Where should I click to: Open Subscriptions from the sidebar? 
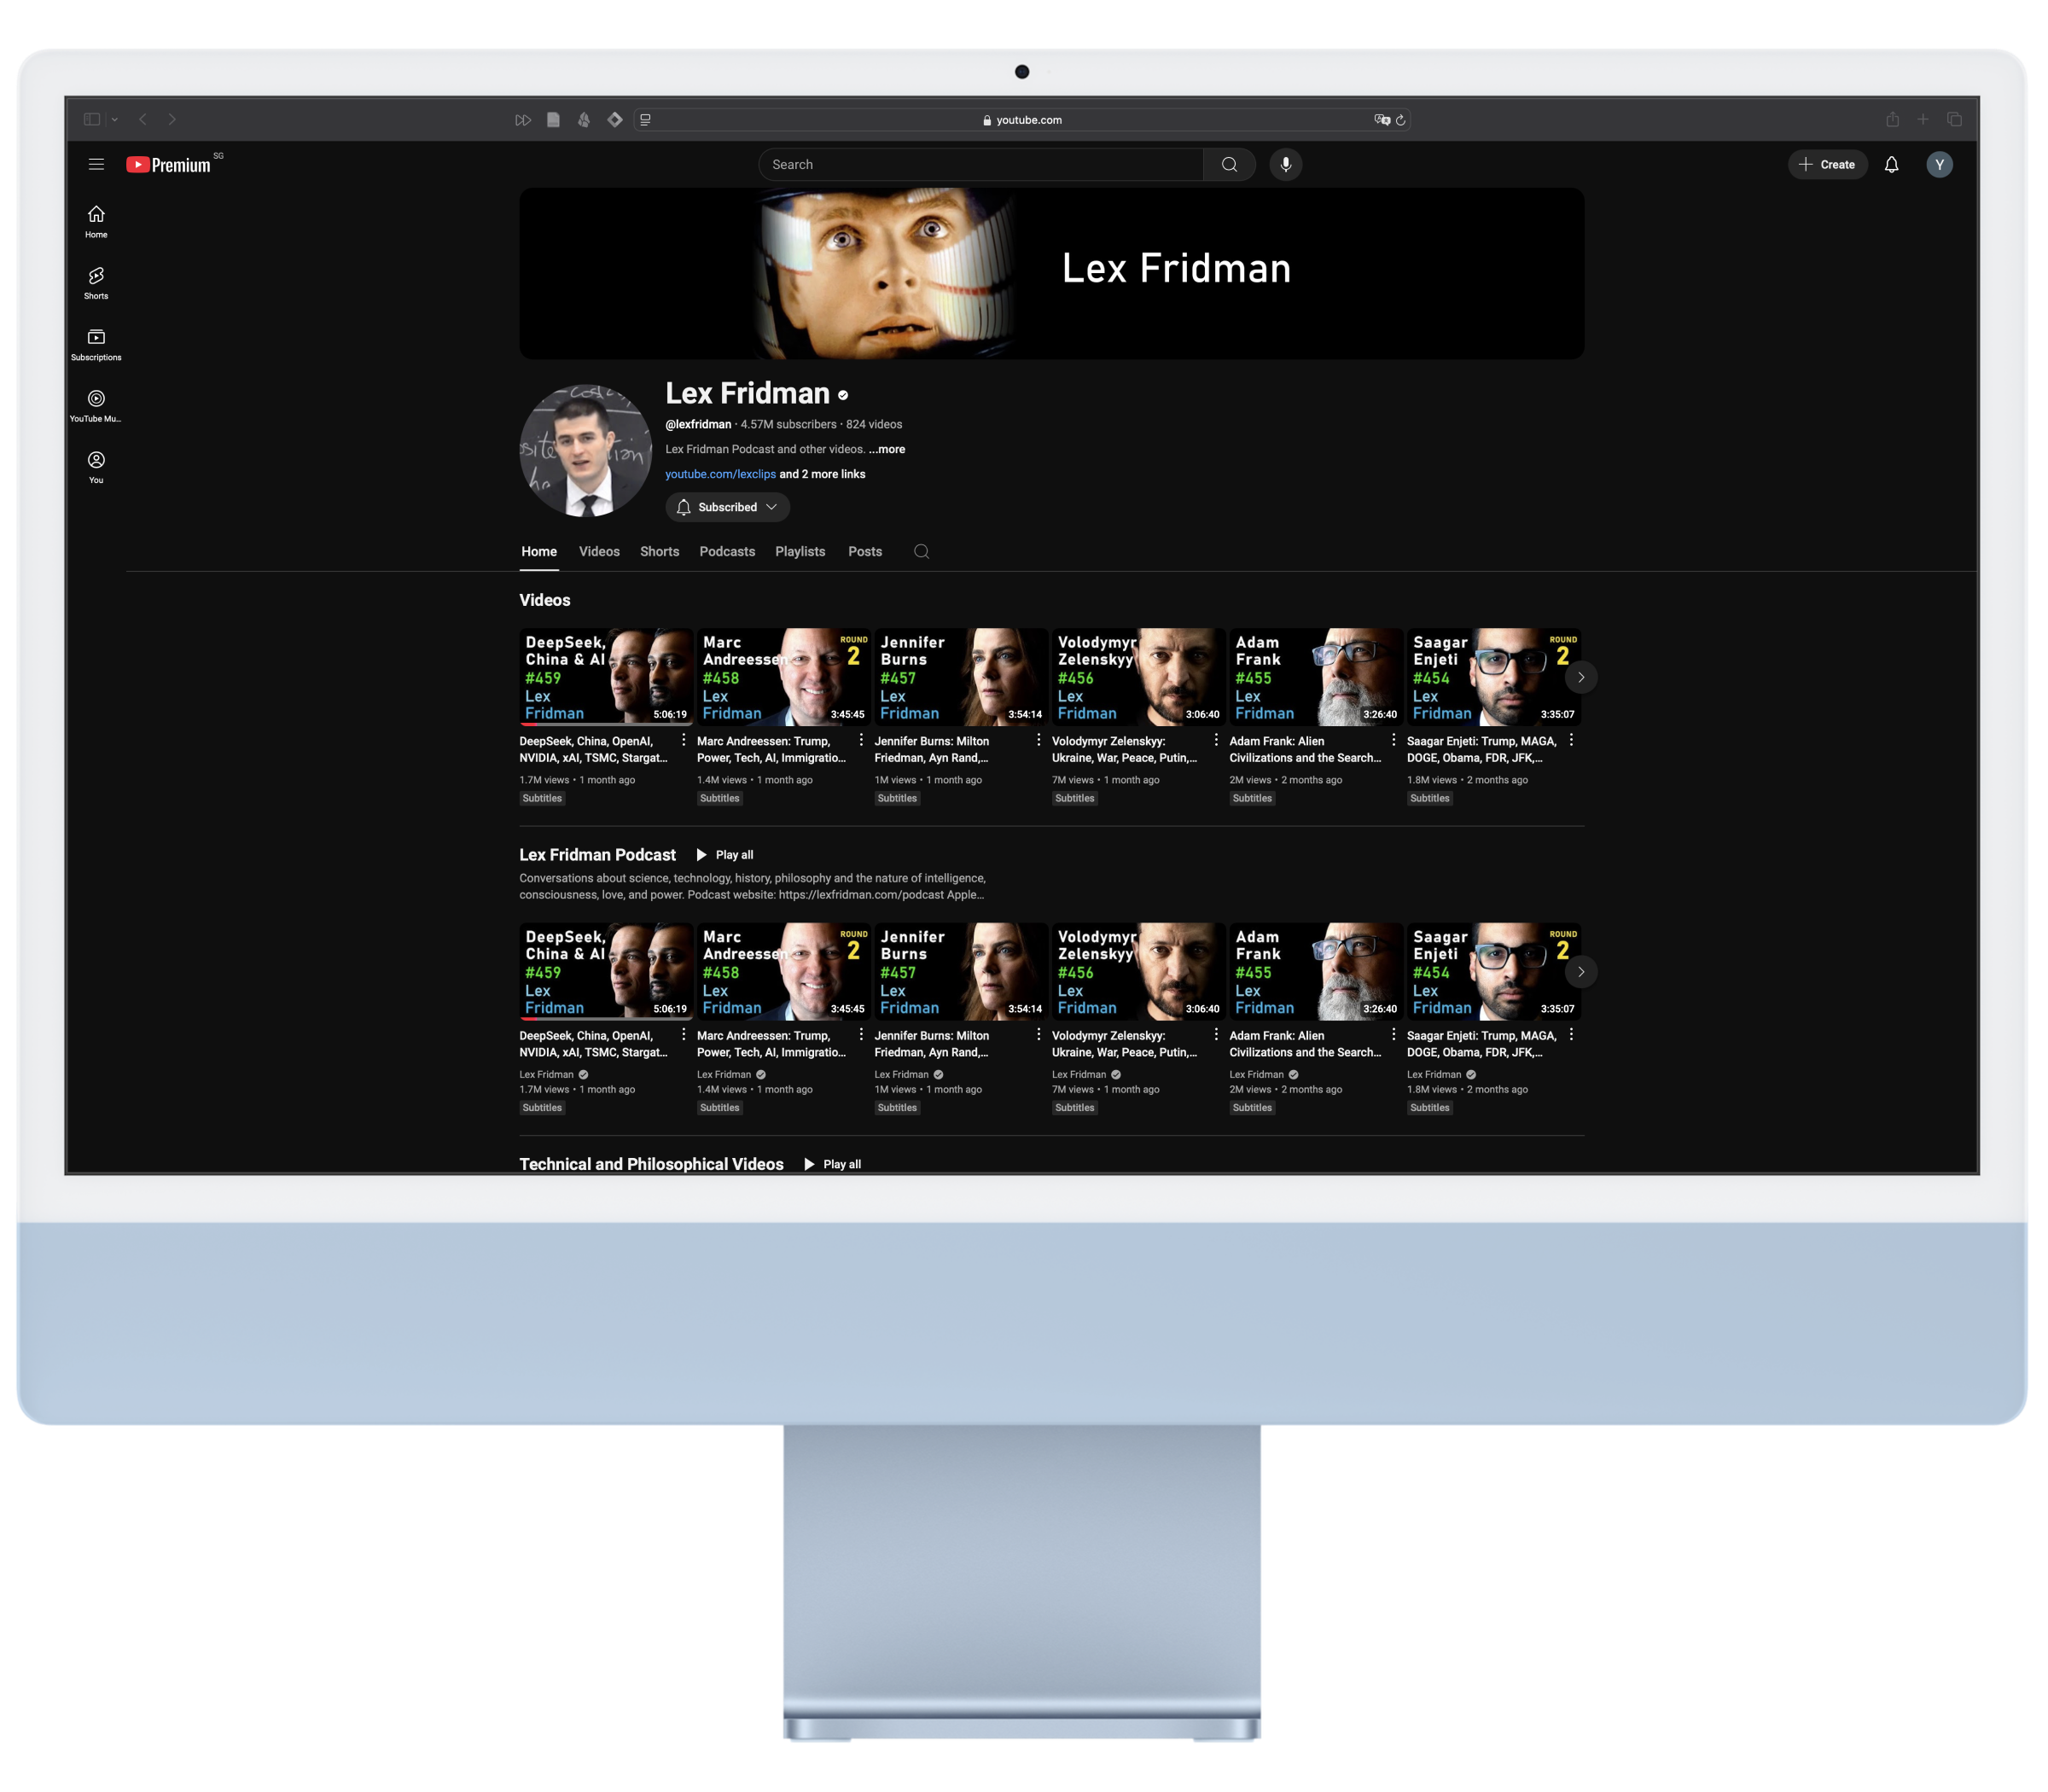96,343
